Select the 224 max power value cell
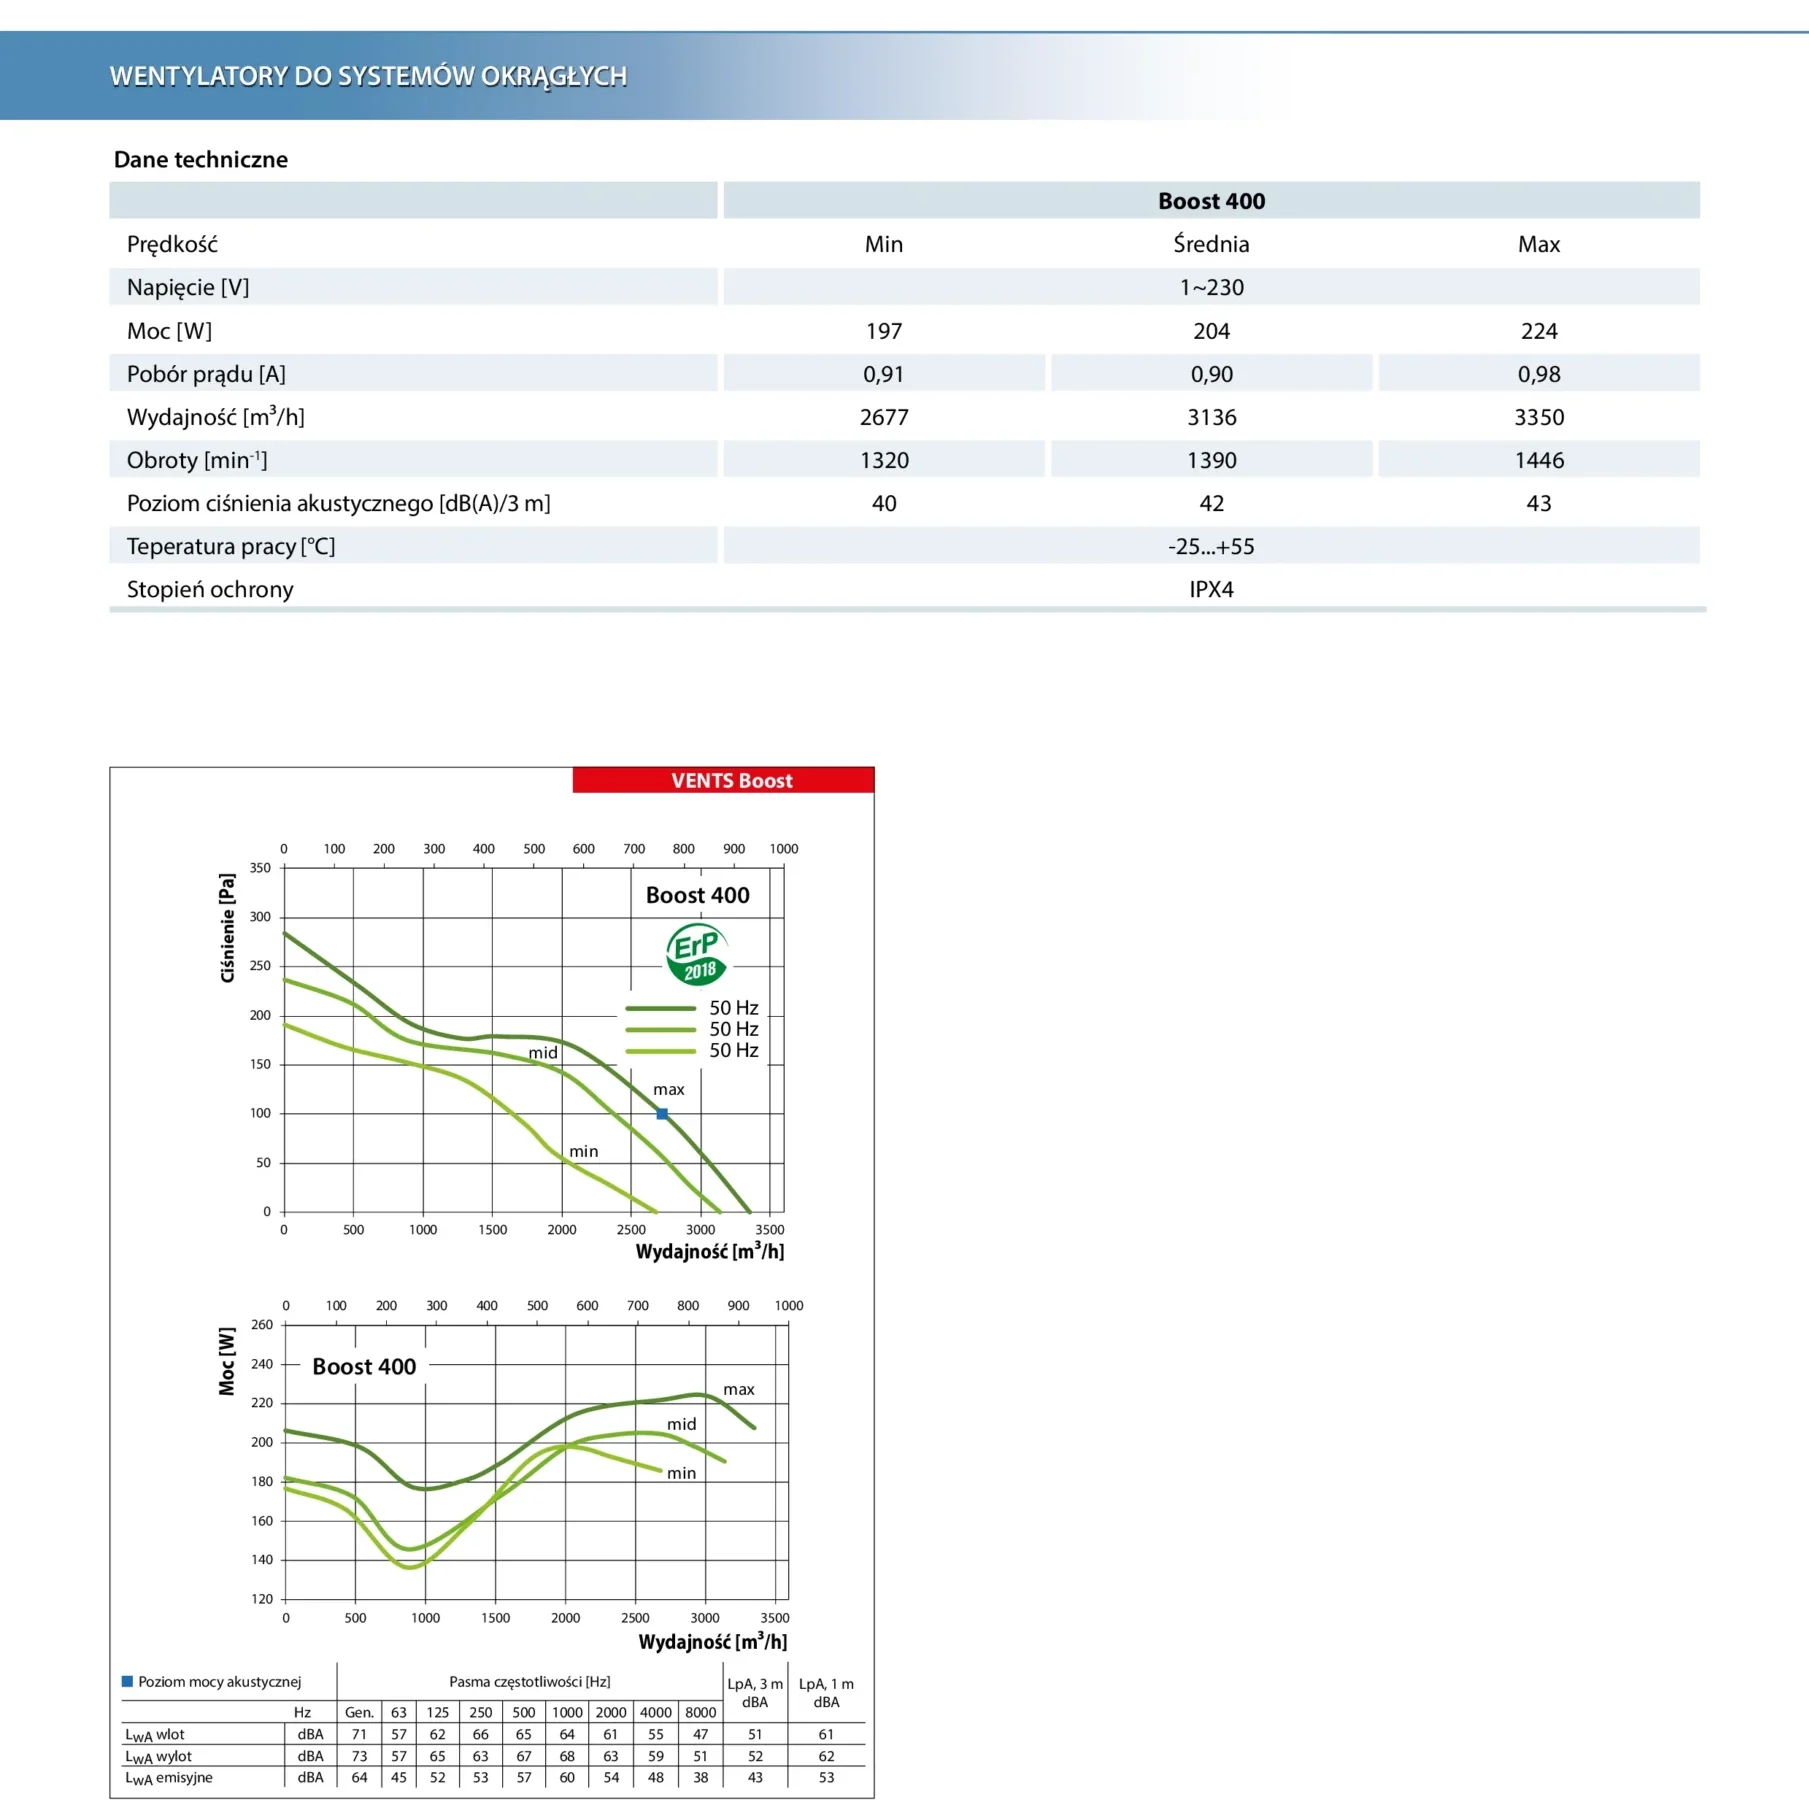1809x1817 pixels. (1538, 331)
